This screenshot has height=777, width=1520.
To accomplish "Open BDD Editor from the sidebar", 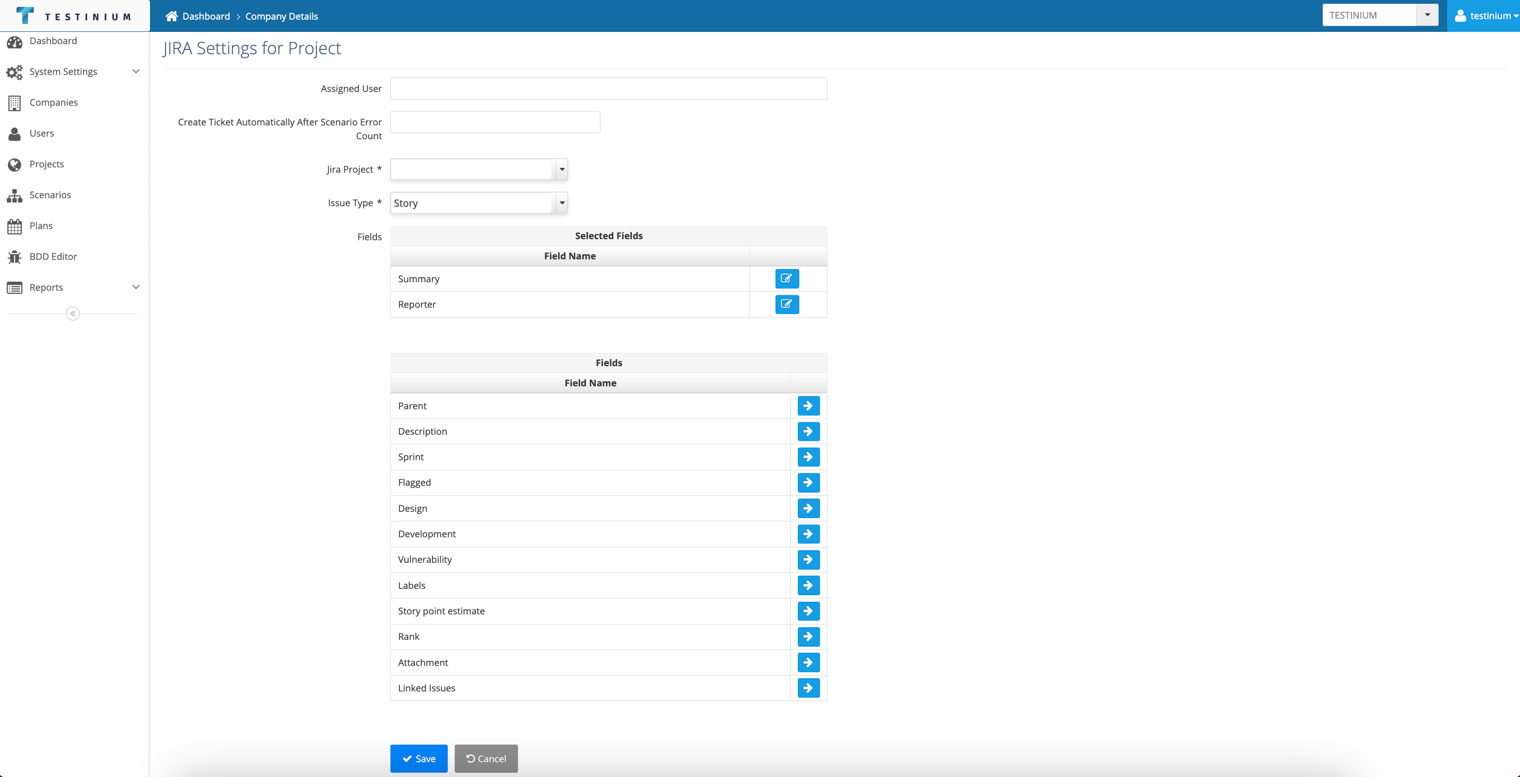I will coord(53,257).
